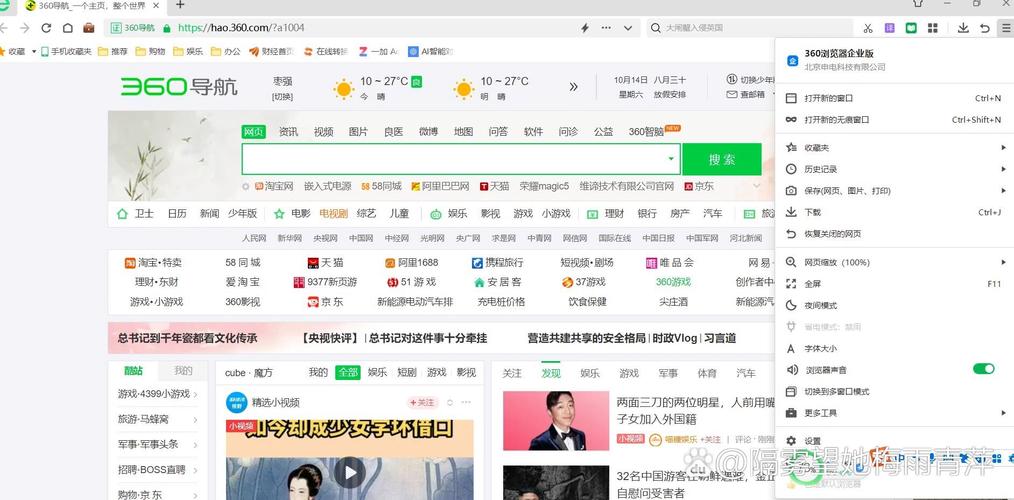Viewport: 1014px width, 500px height.
Task: Open a new tab with the plus button
Action: click(x=180, y=5)
